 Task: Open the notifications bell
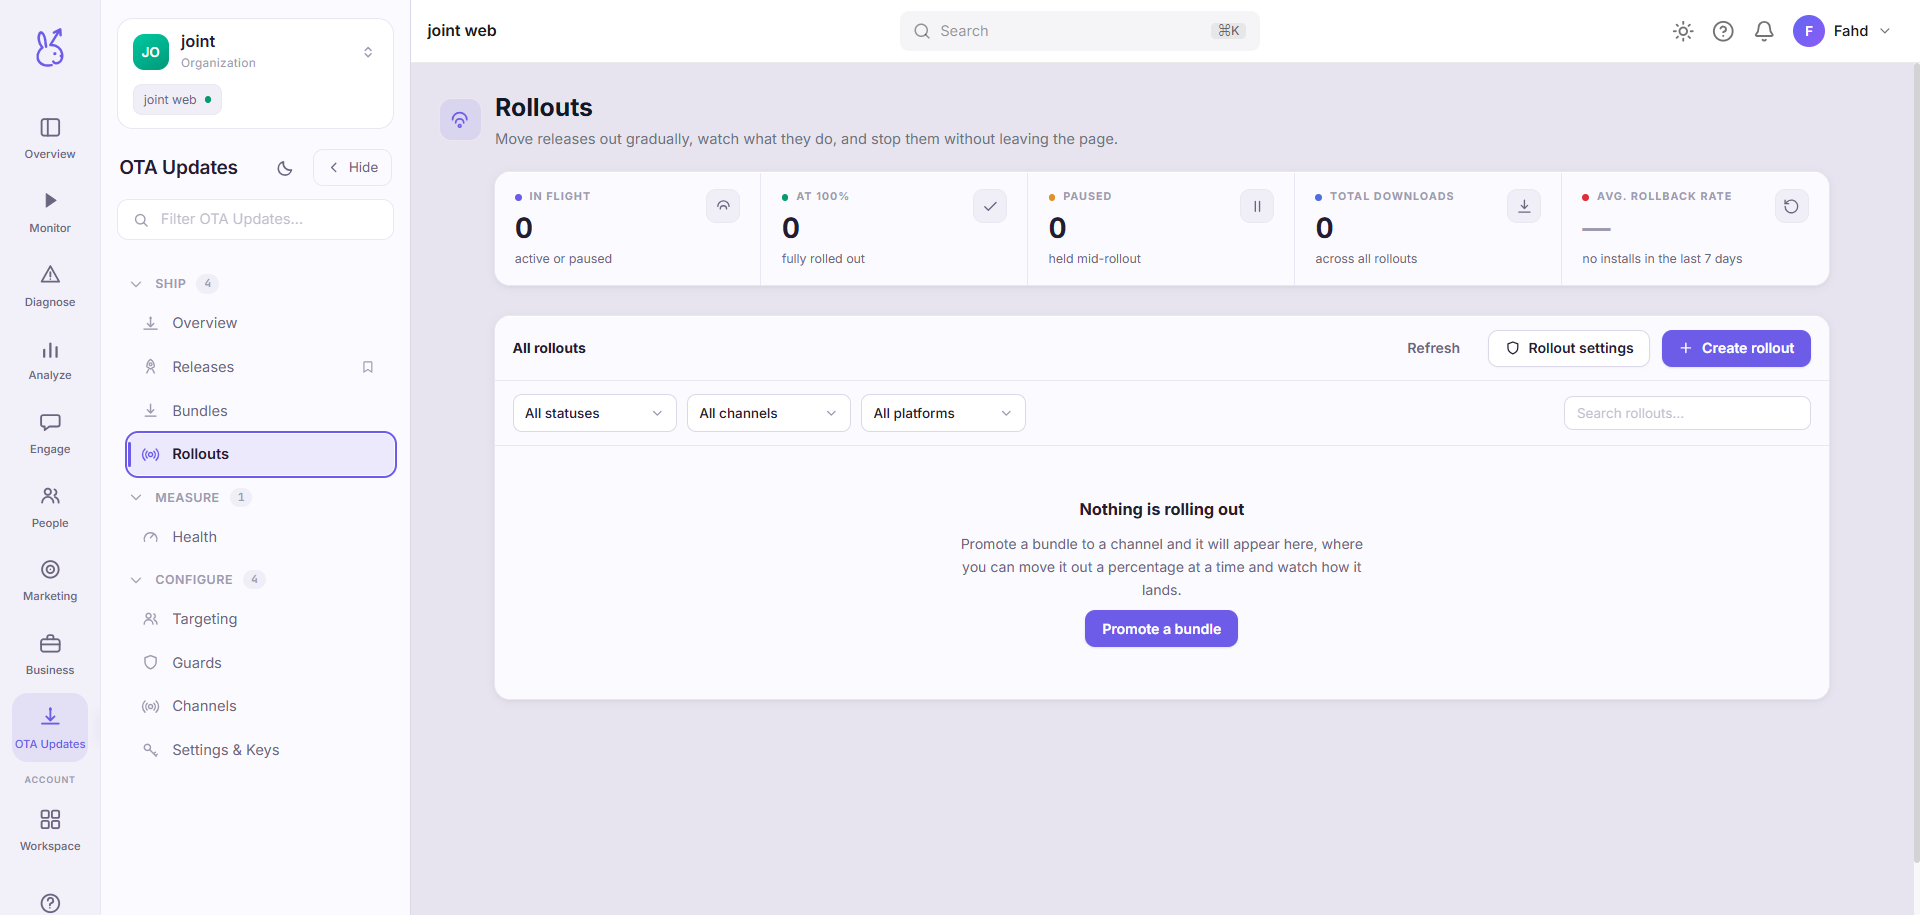(x=1764, y=31)
